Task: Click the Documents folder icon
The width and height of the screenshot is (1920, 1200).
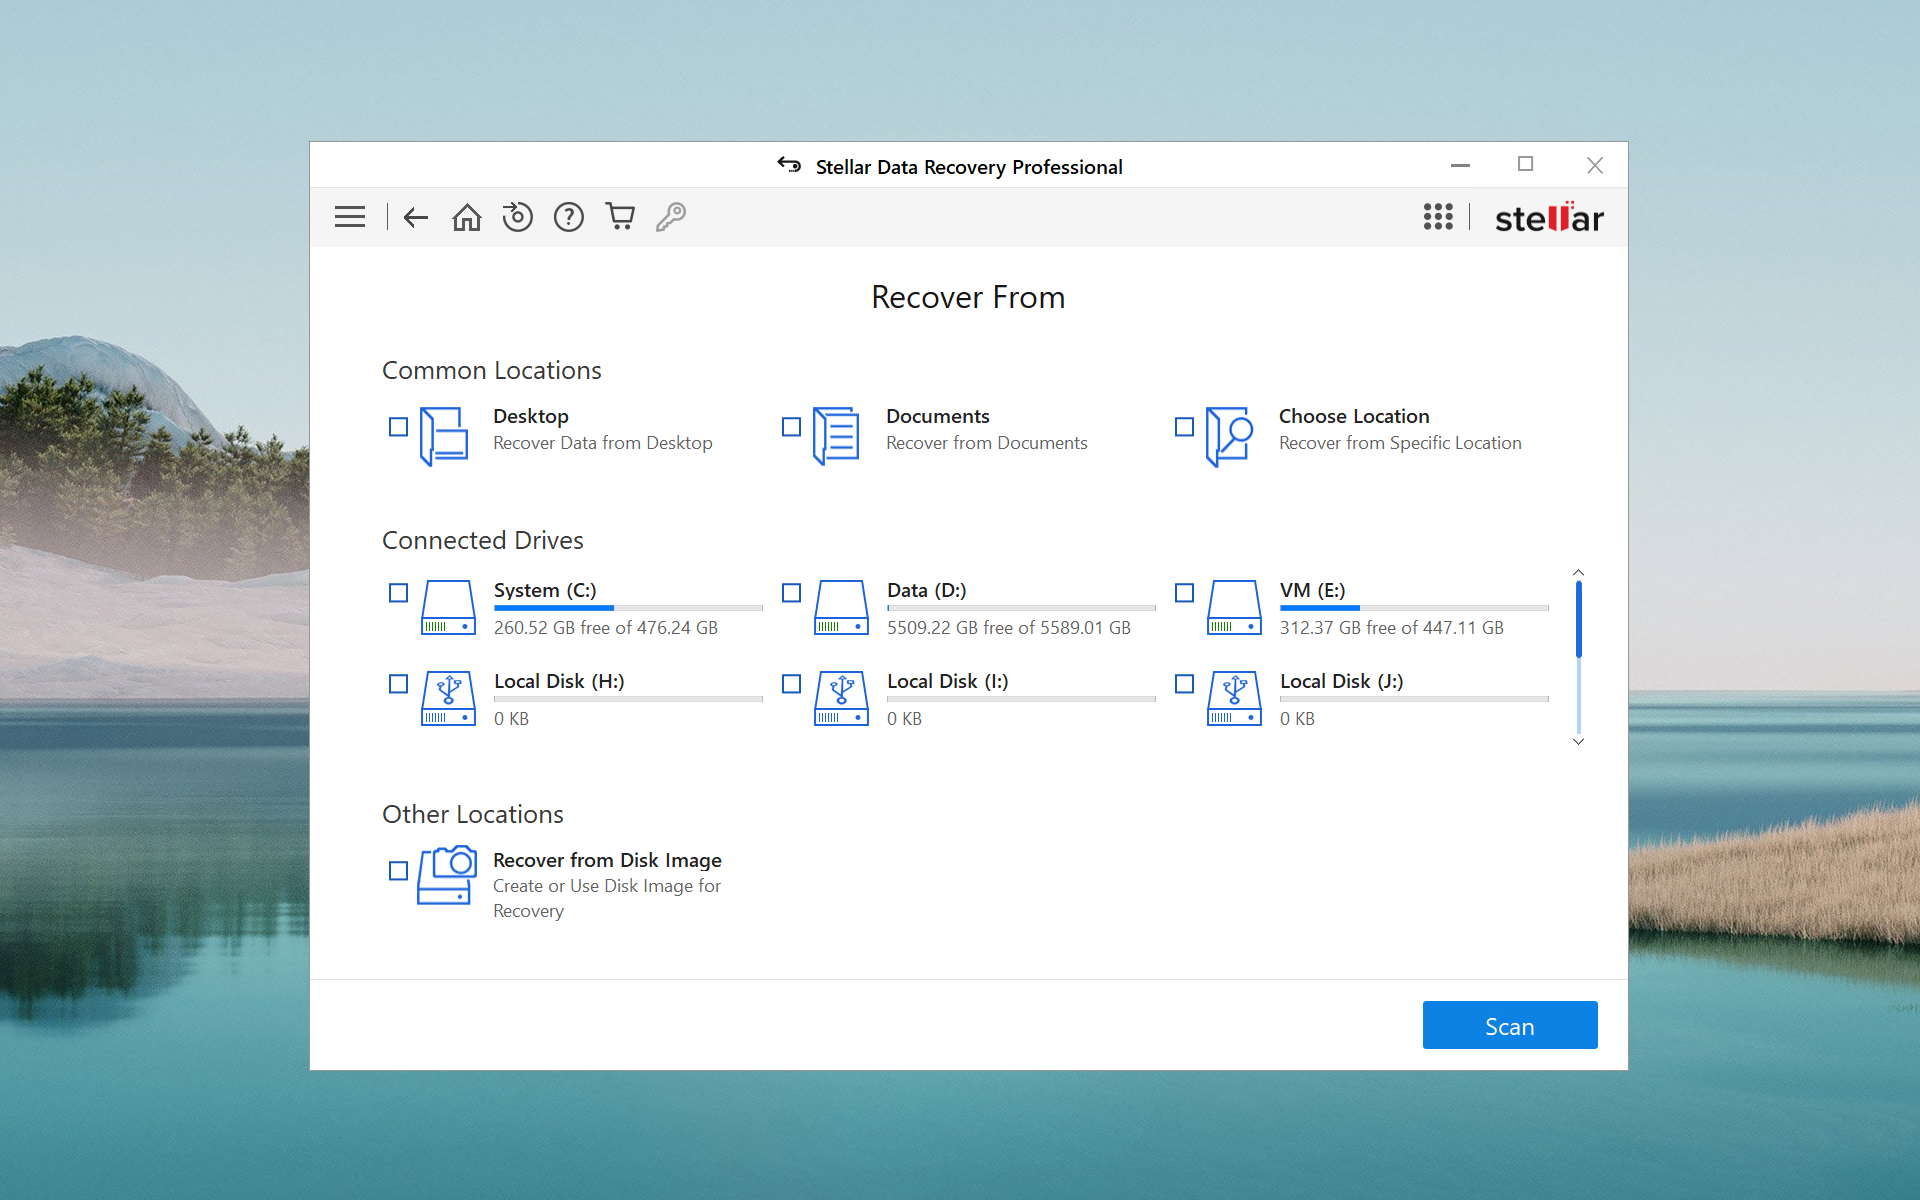Action: click(837, 436)
